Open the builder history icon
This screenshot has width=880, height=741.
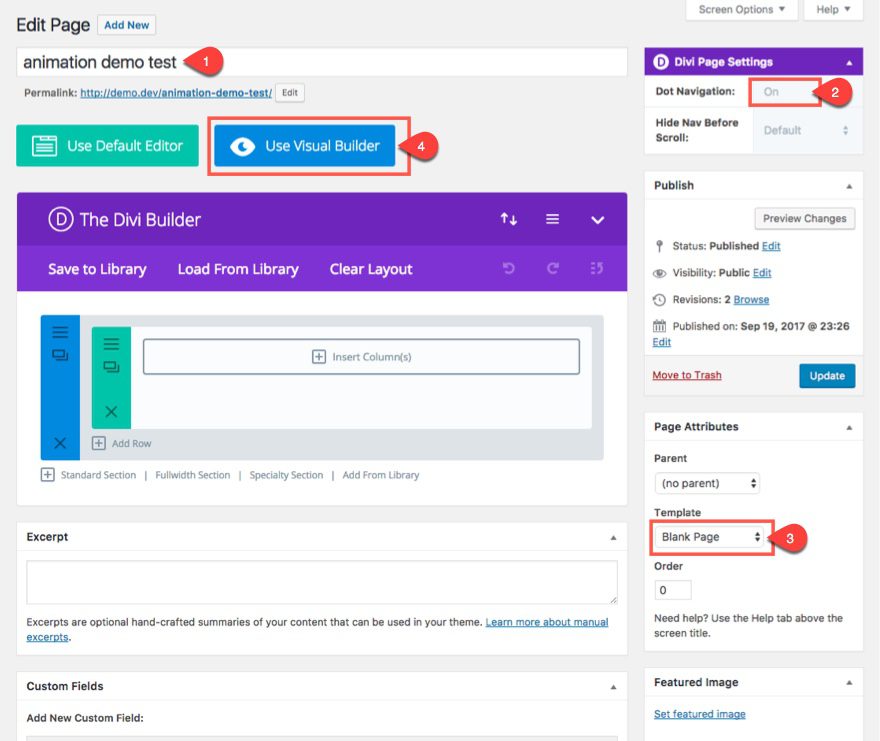click(597, 269)
